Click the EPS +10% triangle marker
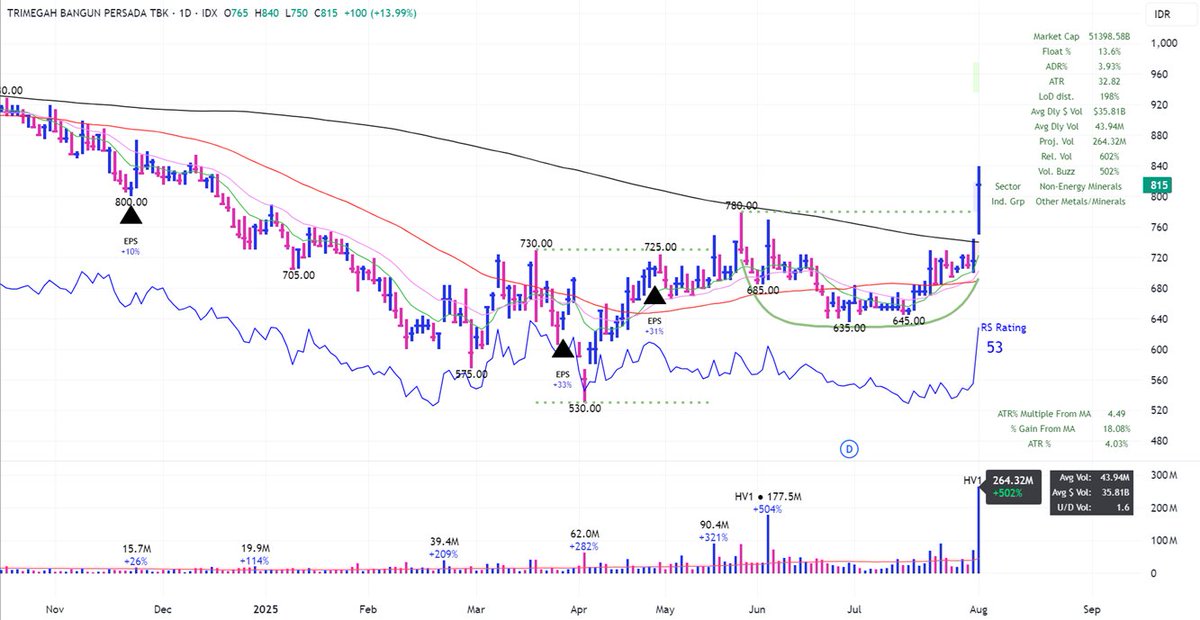This screenshot has height=620, width=1200. pos(132,213)
